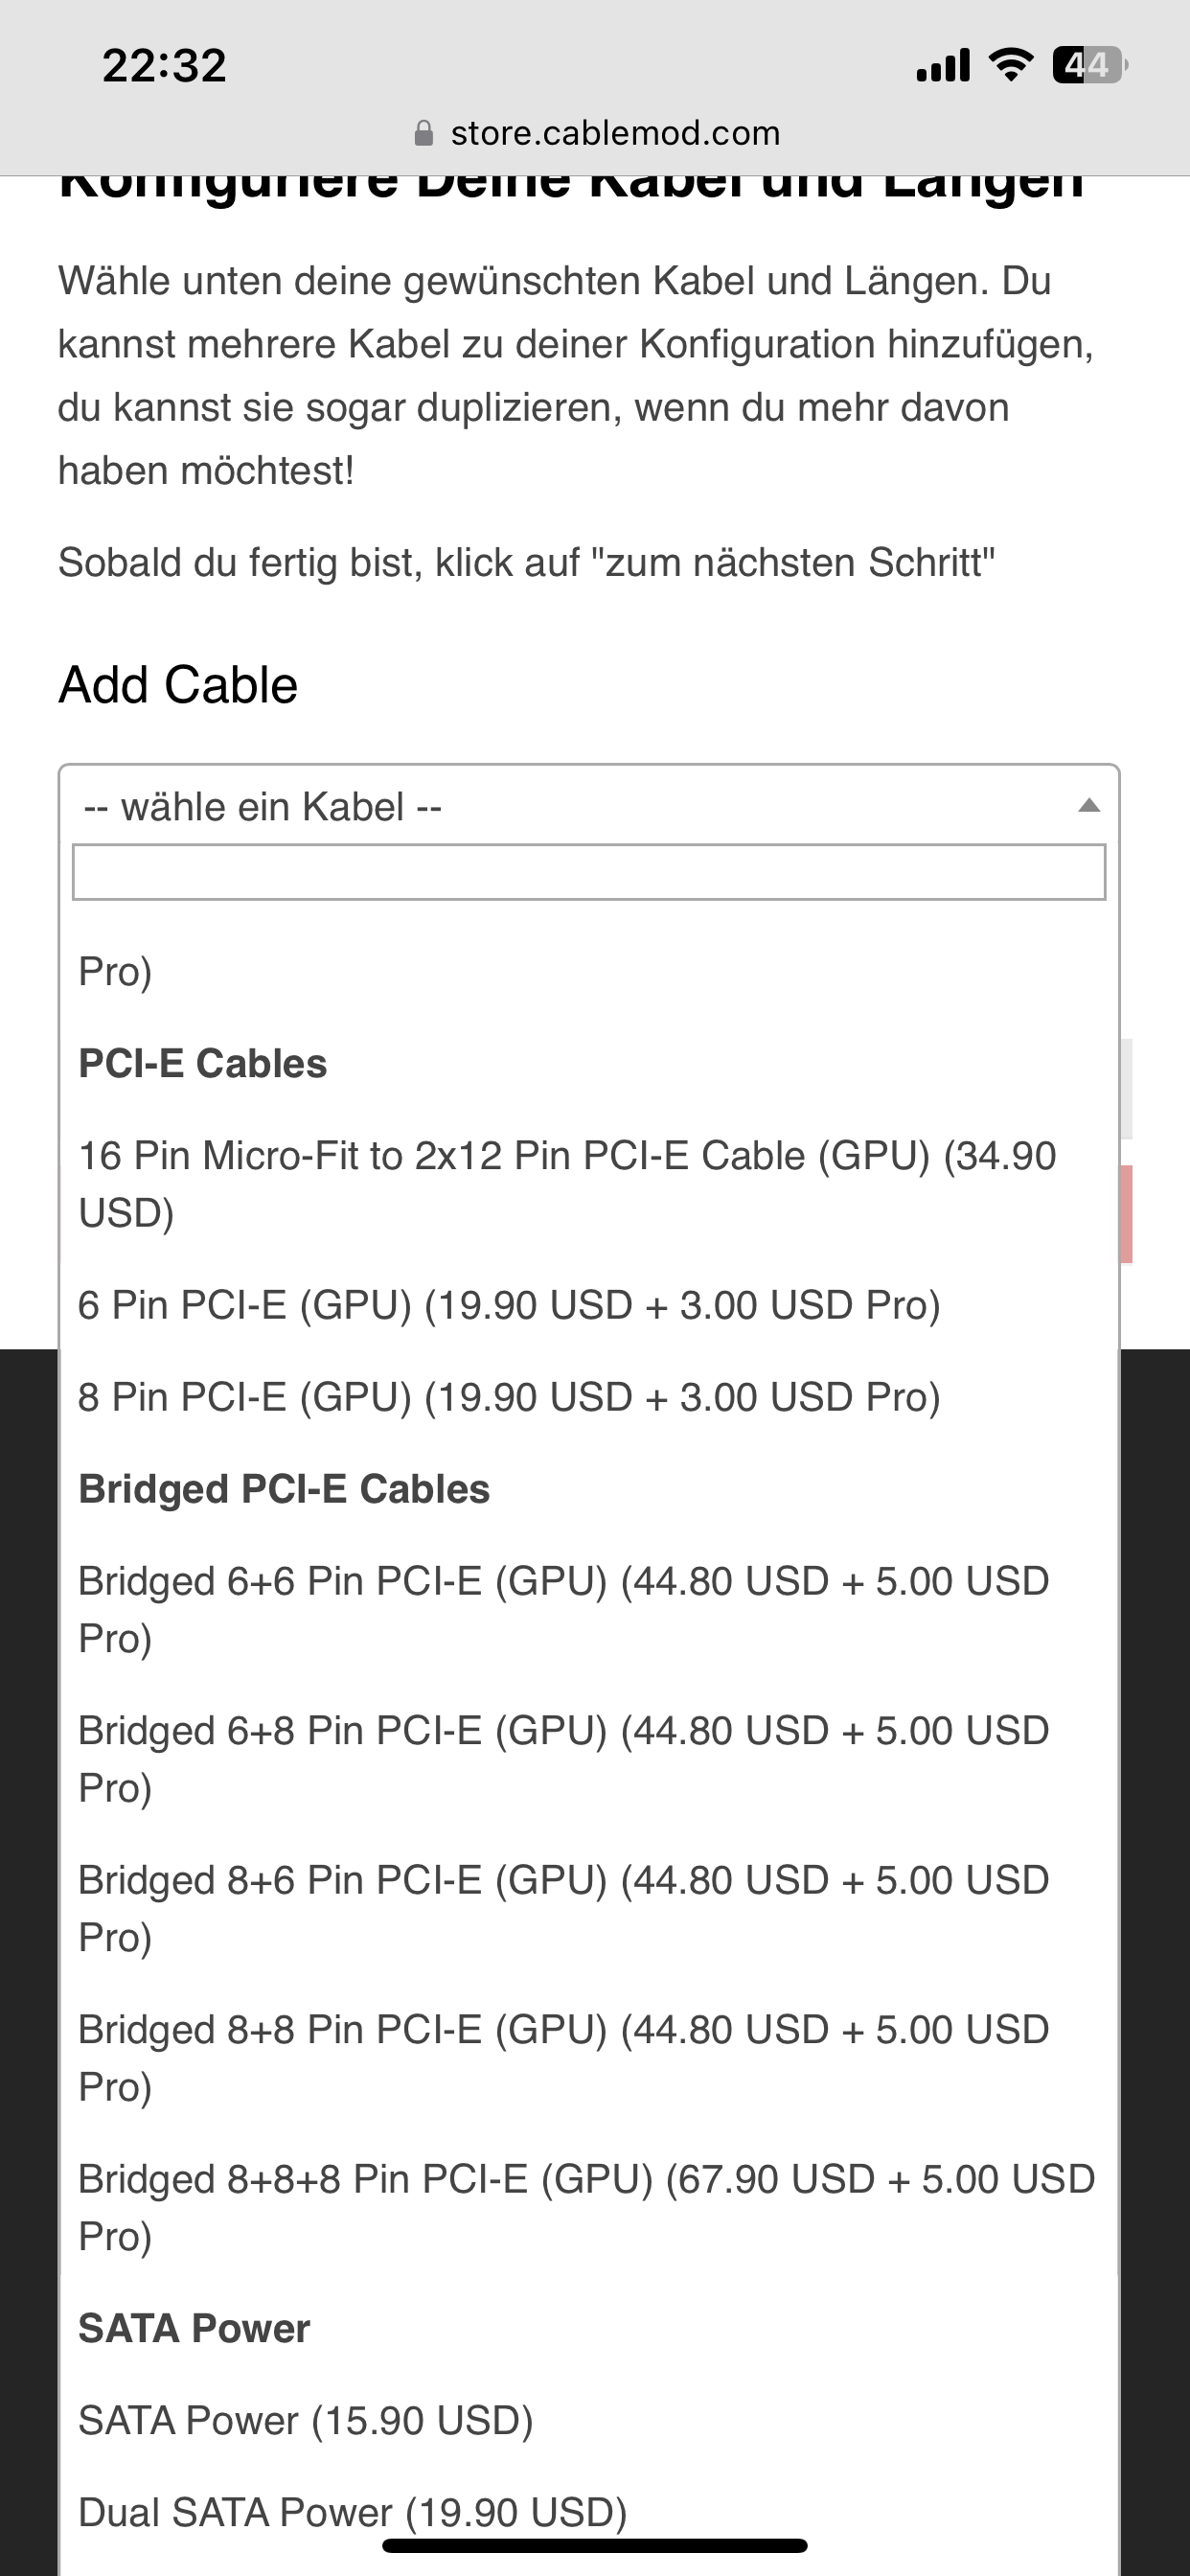
Task: Tap the battery level indicator
Action: click(x=1089, y=65)
